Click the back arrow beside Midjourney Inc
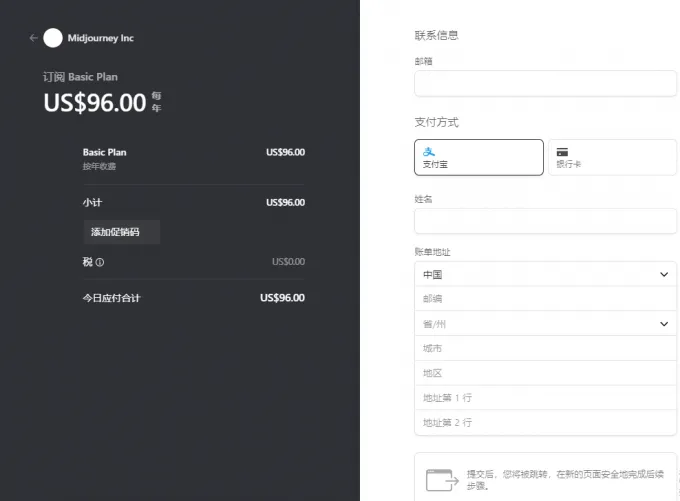This screenshot has height=501, width=680. pos(33,38)
